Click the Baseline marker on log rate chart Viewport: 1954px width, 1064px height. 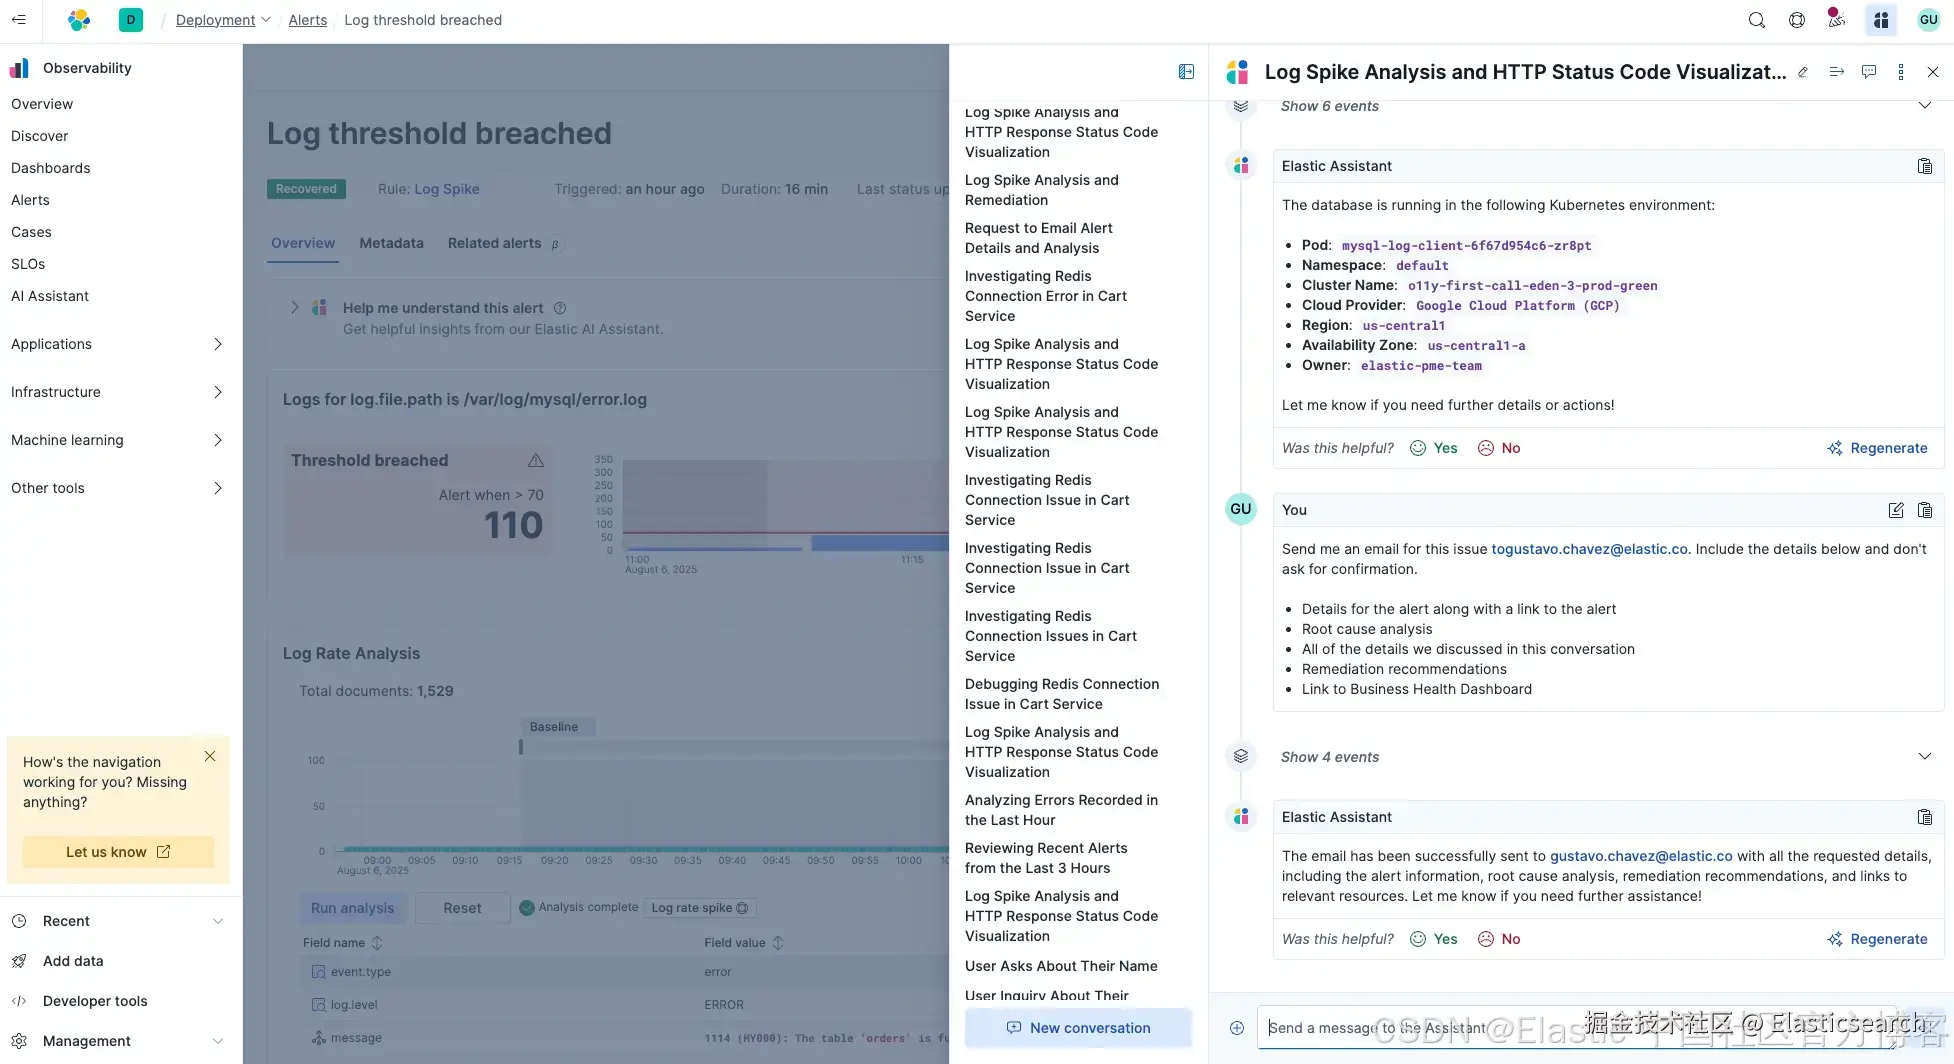coord(554,727)
